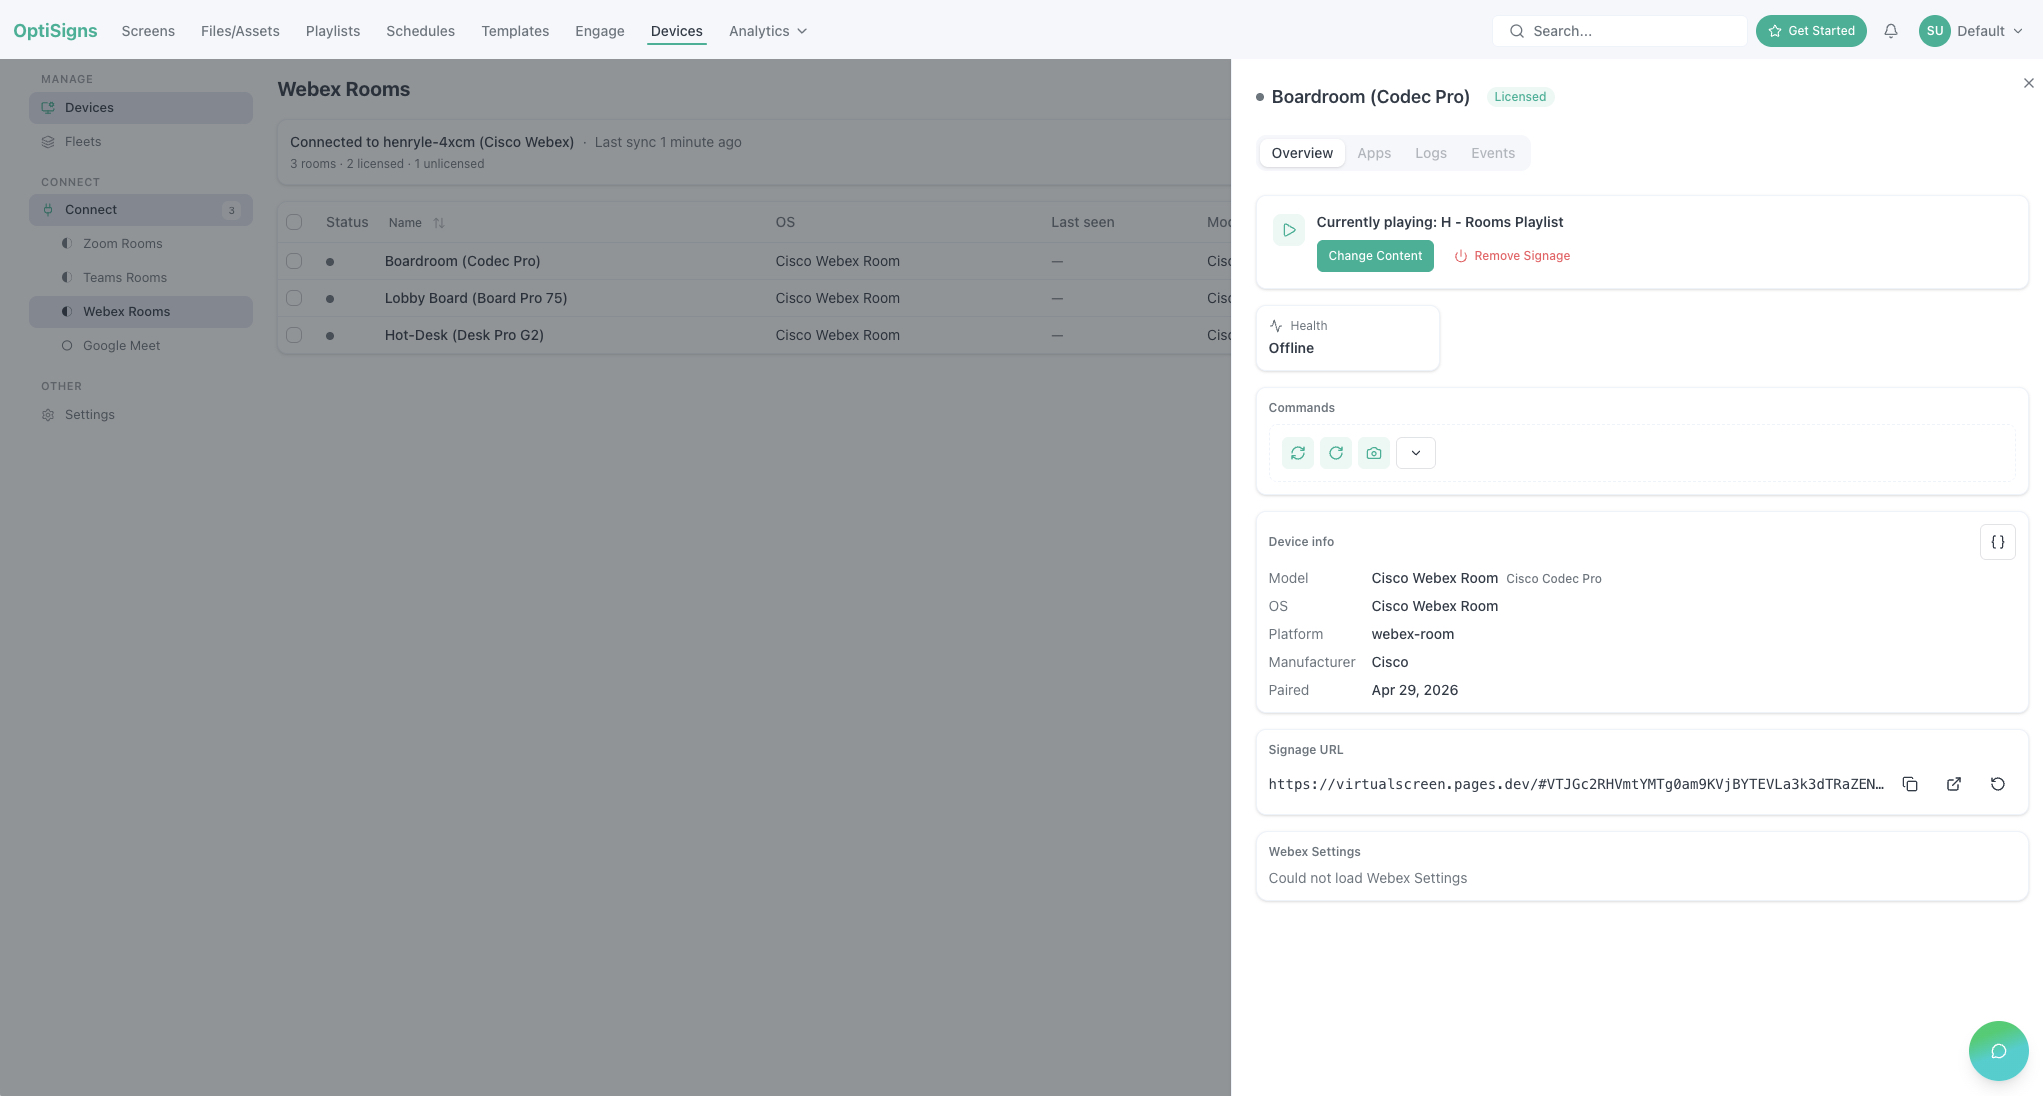Open the Hot-Desk (Desk Pro G2) row
The height and width of the screenshot is (1096, 2043).
pyautogui.click(x=754, y=335)
